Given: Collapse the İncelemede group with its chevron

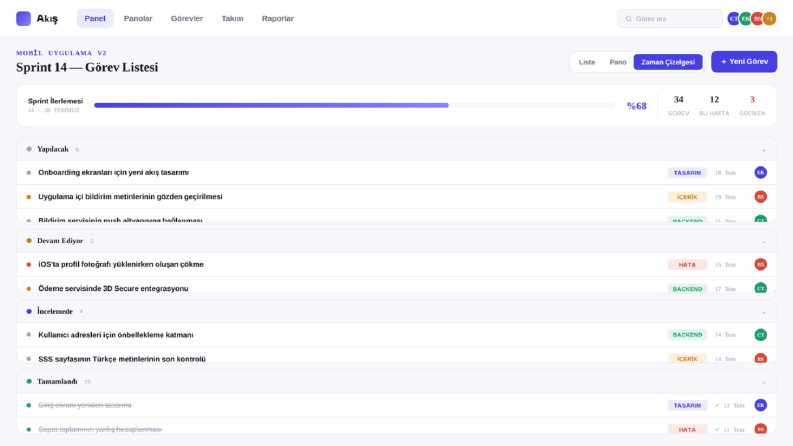Looking at the screenshot, I should pos(764,313).
